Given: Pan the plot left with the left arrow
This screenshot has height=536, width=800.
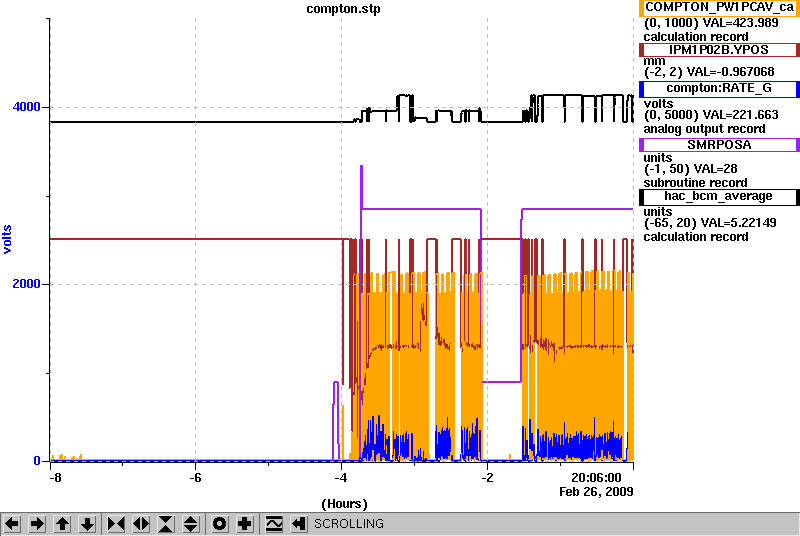Looking at the screenshot, I should click(x=12, y=524).
